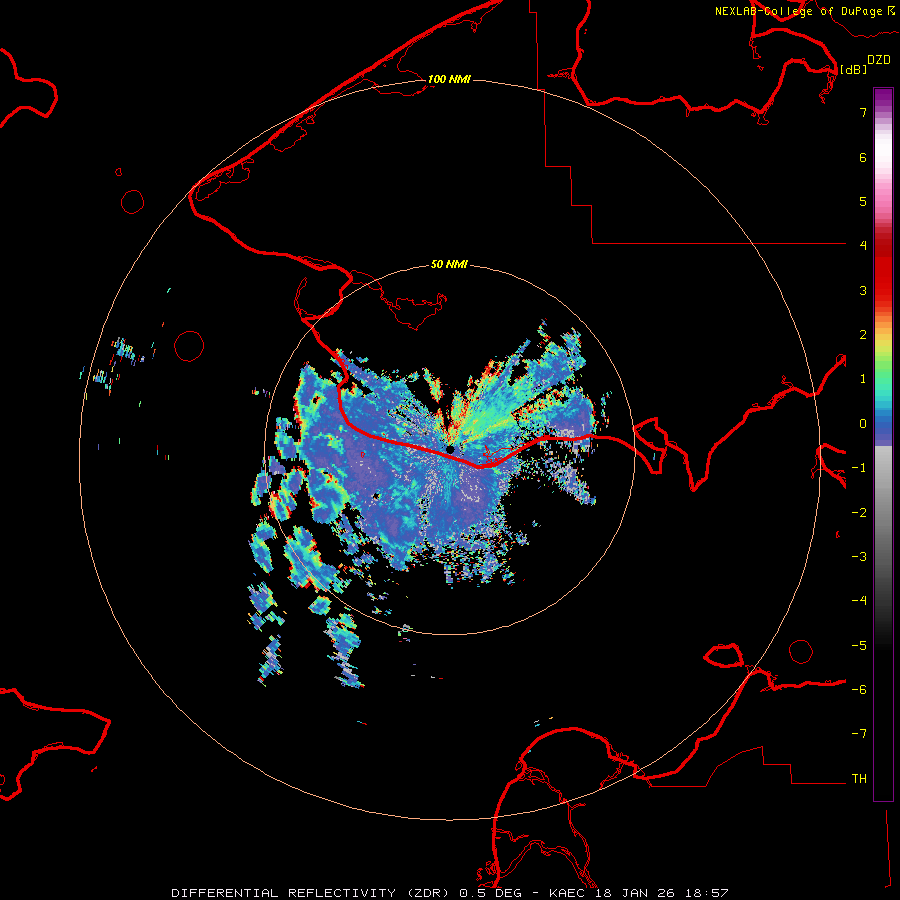Click the 2 value on color scale
The width and height of the screenshot is (900, 900).
click(863, 335)
